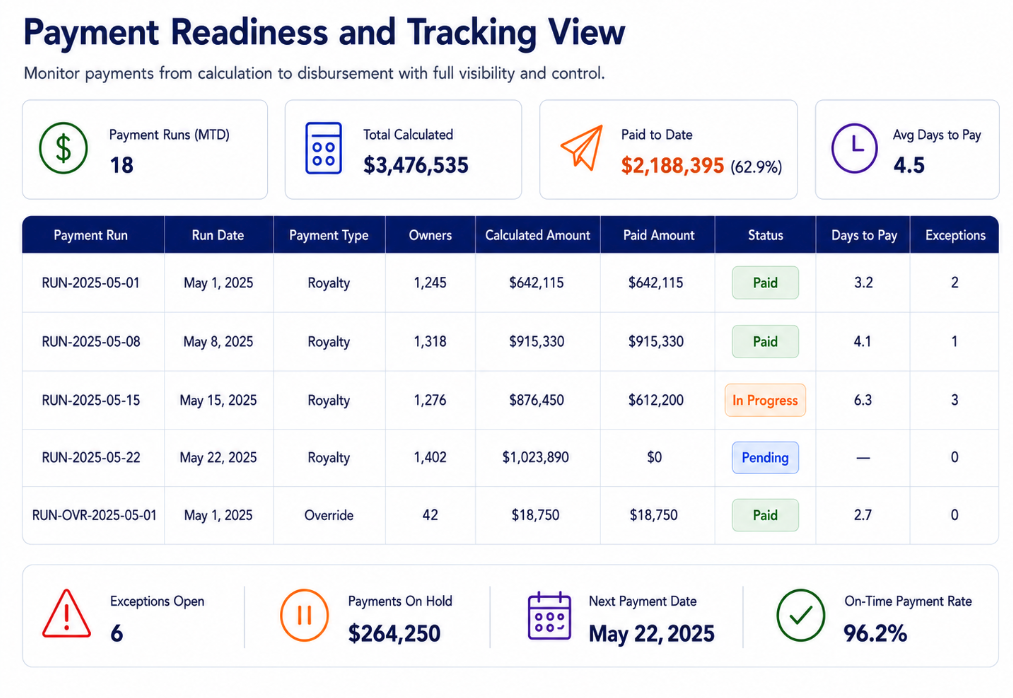Click the Pending status badge
Viewport: 1013px width, 698px height.
[x=765, y=458]
